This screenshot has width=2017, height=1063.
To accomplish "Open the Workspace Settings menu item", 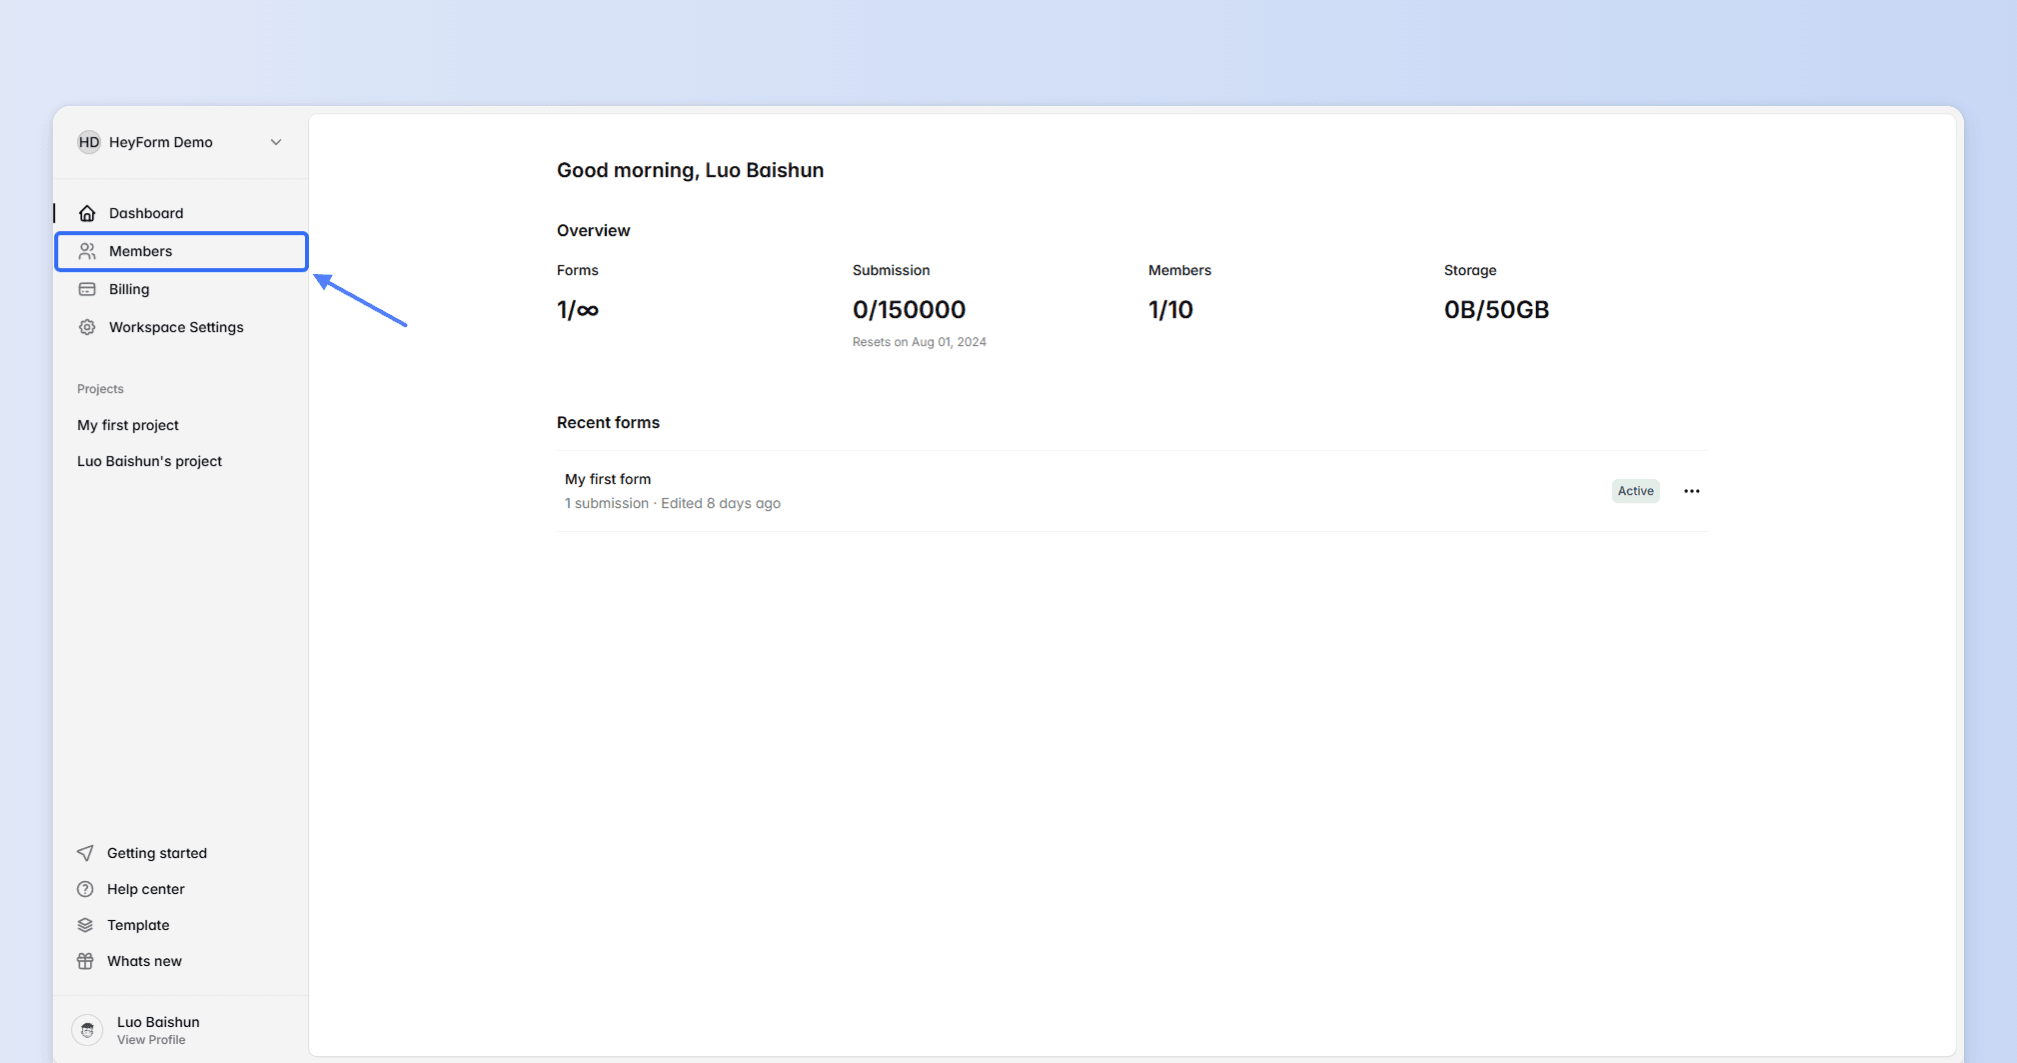I will point(176,327).
